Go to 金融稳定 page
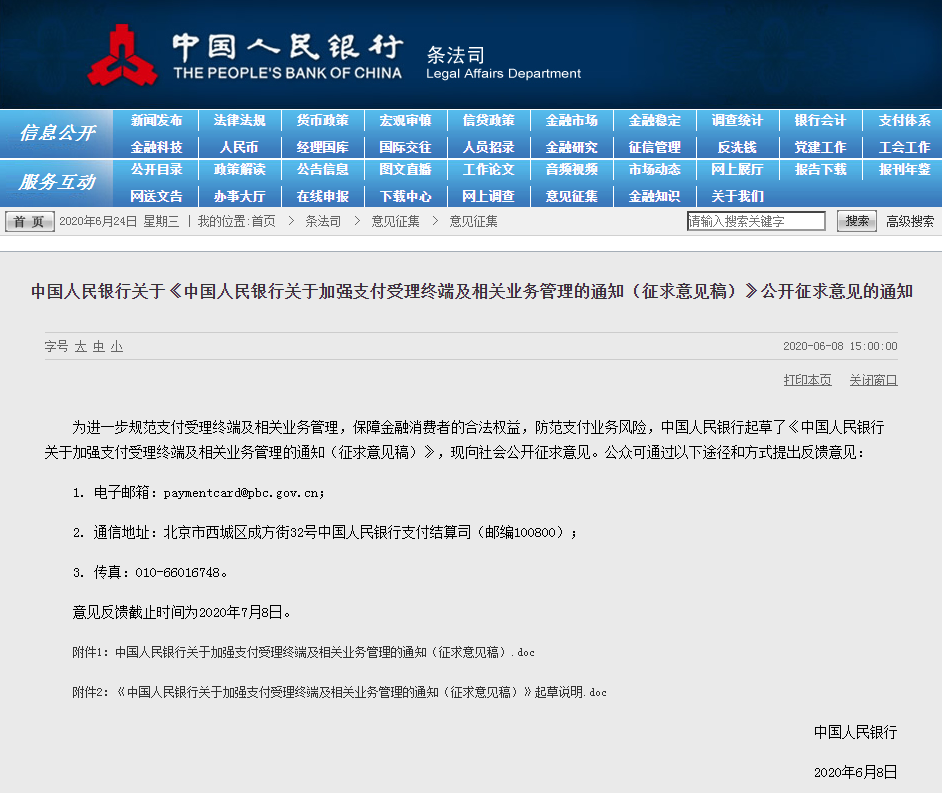This screenshot has height=793, width=942. pyautogui.click(x=654, y=121)
